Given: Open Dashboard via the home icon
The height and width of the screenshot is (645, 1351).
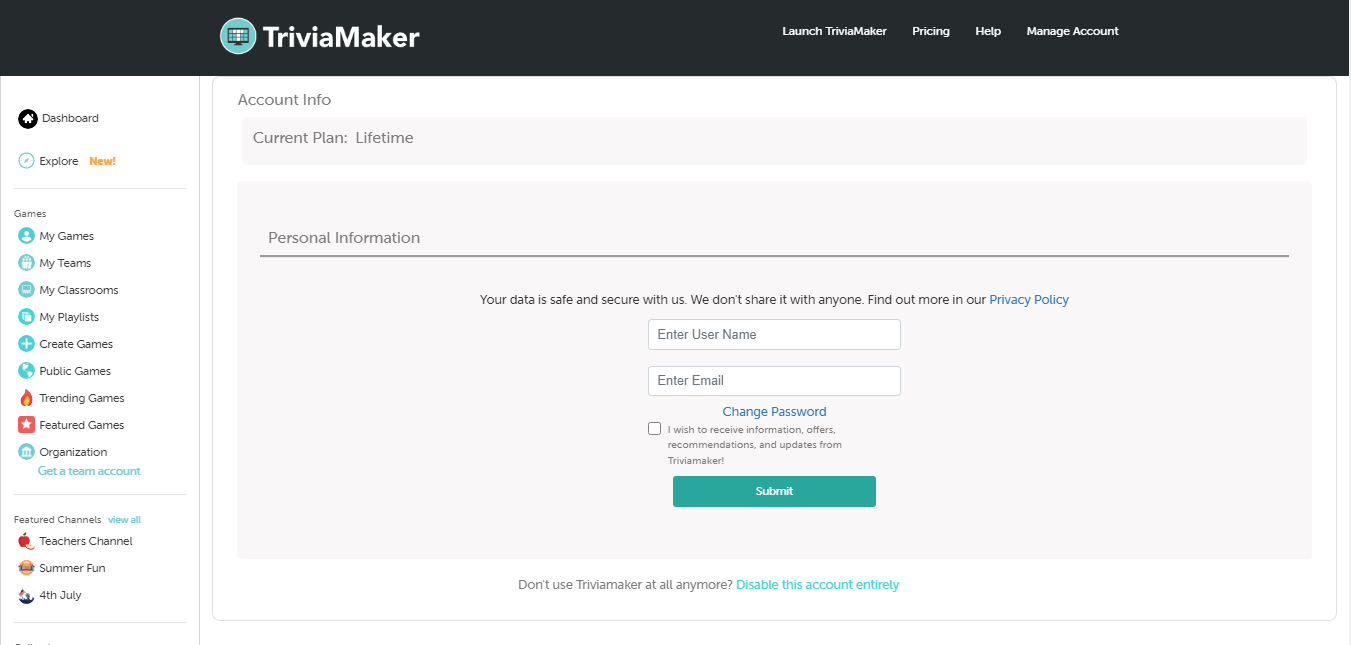Looking at the screenshot, I should [x=27, y=119].
